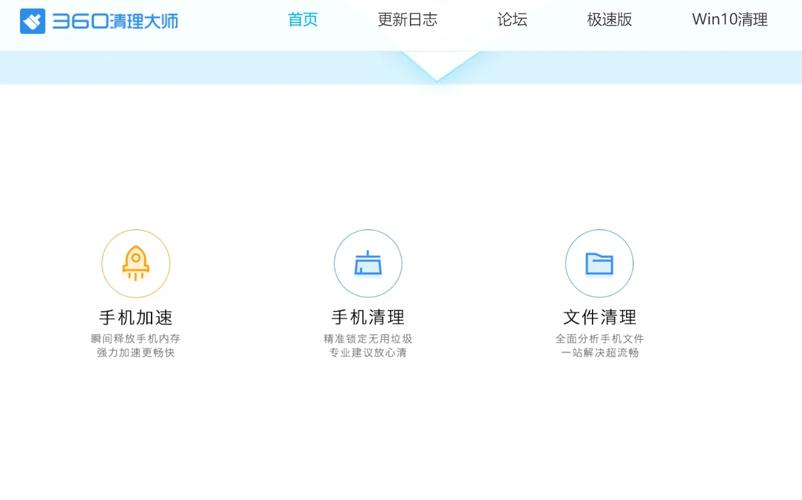Click the 360清理大师 logo text

coord(115,21)
